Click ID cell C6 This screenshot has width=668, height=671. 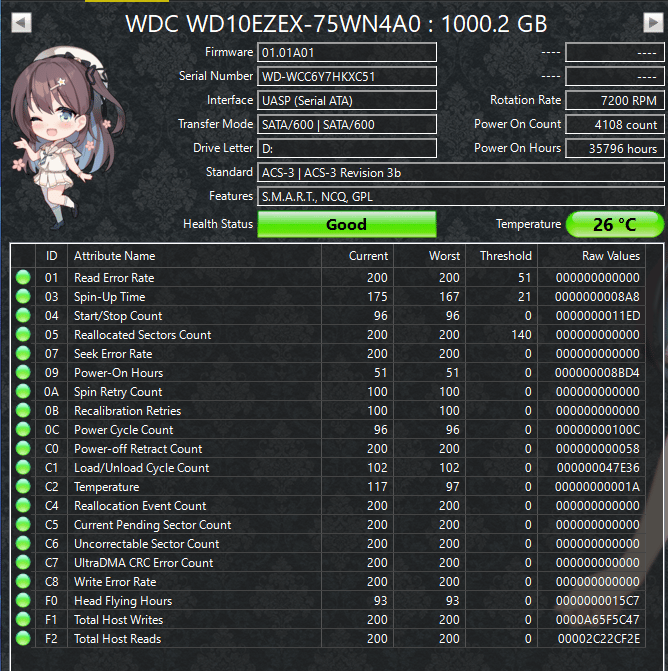point(51,543)
